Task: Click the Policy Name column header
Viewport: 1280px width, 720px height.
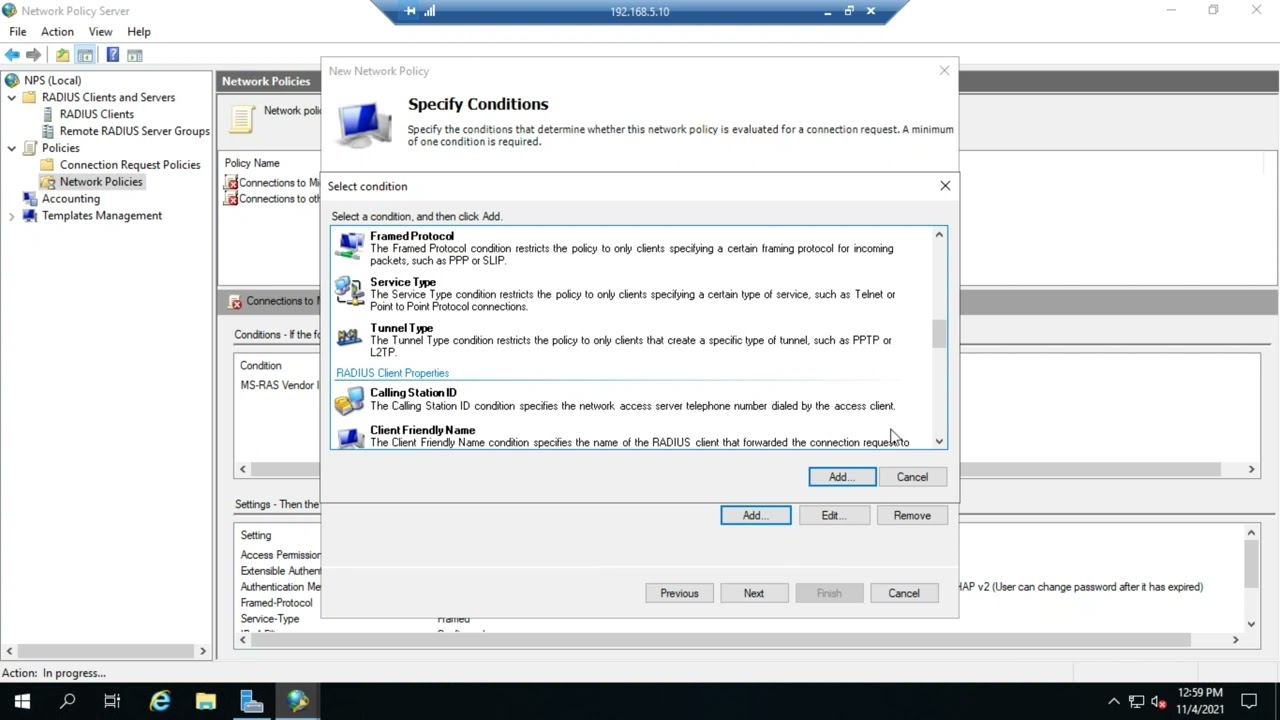Action: [x=252, y=163]
